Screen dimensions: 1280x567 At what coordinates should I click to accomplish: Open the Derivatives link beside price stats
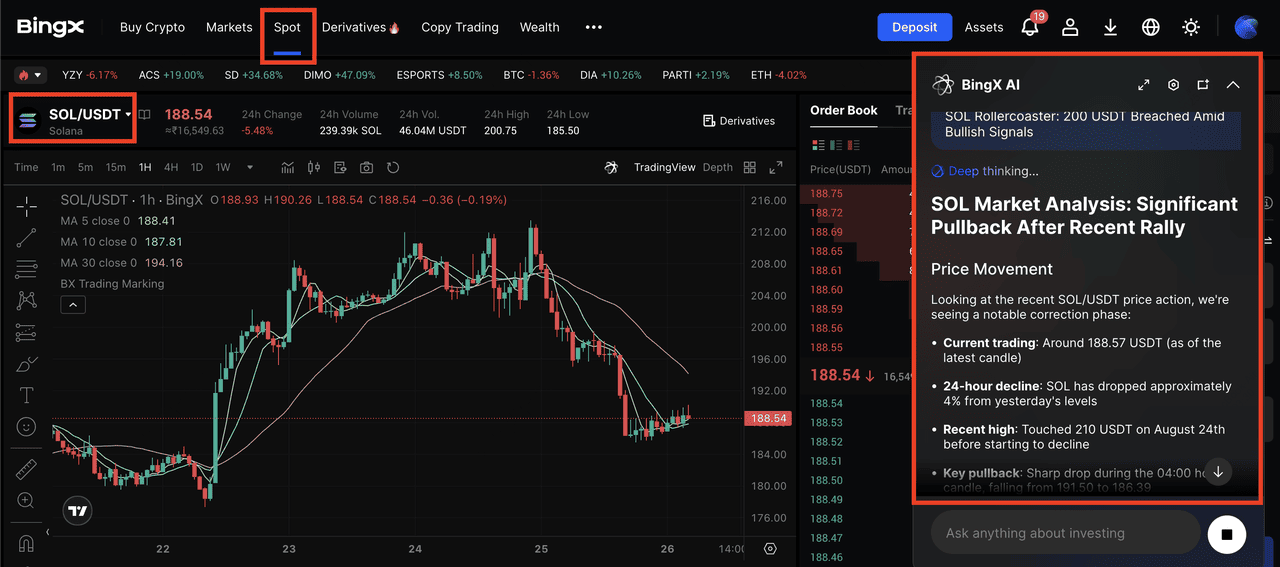click(739, 120)
